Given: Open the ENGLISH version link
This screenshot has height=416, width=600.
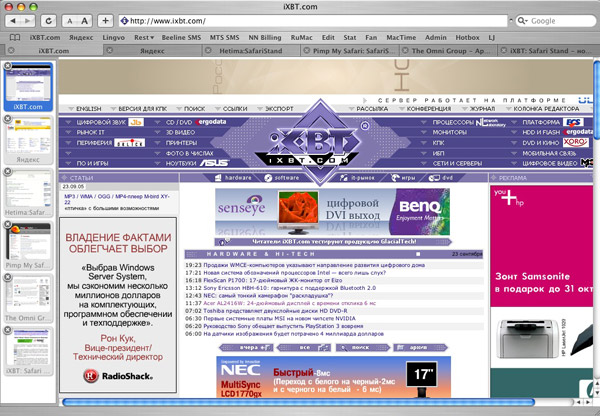Looking at the screenshot, I should (88, 109).
